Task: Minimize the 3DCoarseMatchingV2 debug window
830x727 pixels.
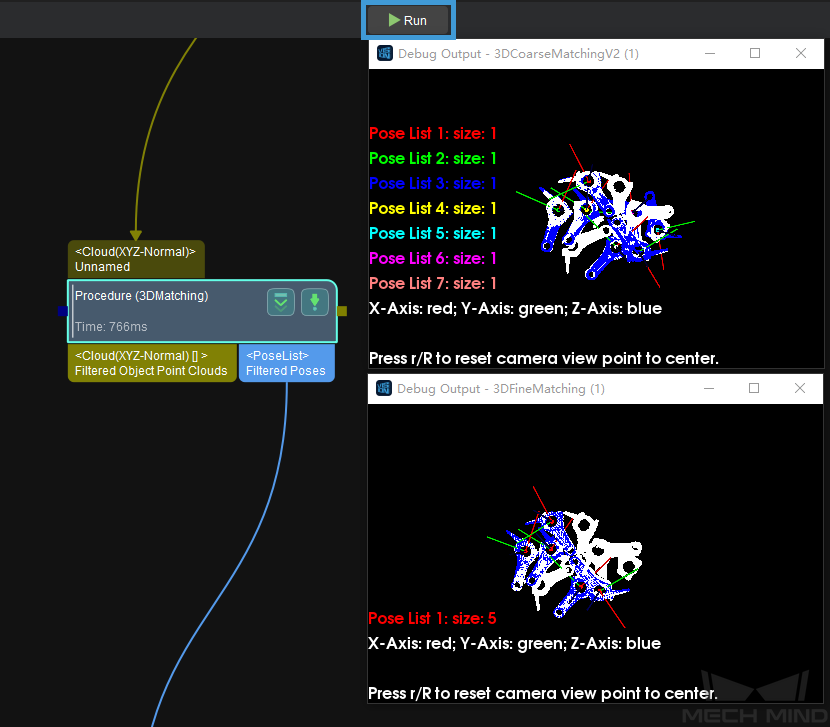Action: click(x=710, y=53)
